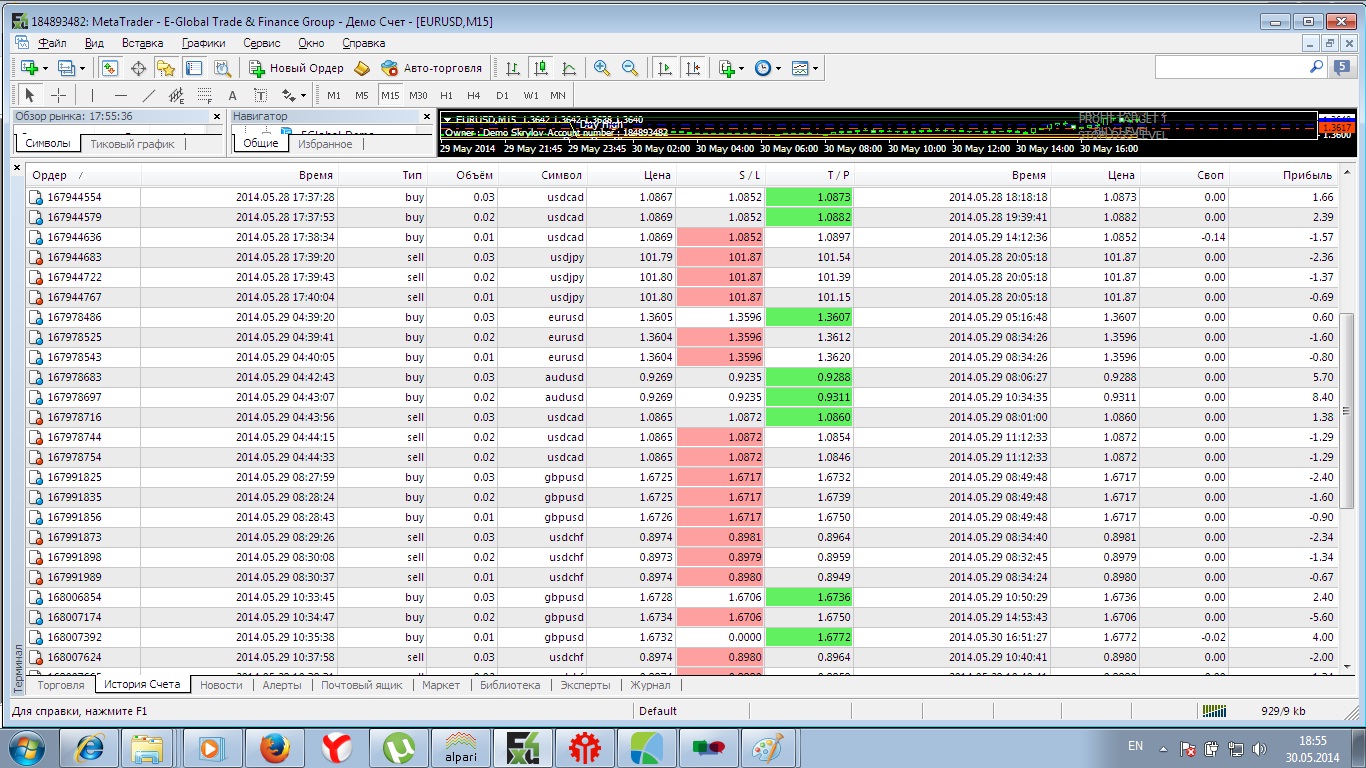Image resolution: width=1366 pixels, height=768 pixels.
Task: Open the Сервис menu
Action: click(x=261, y=43)
